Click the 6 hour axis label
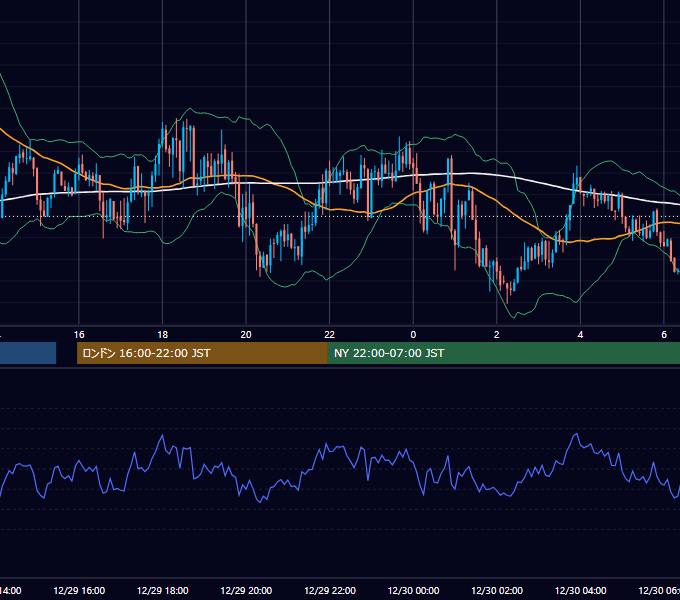Image resolution: width=680 pixels, height=600 pixels. coord(664,335)
